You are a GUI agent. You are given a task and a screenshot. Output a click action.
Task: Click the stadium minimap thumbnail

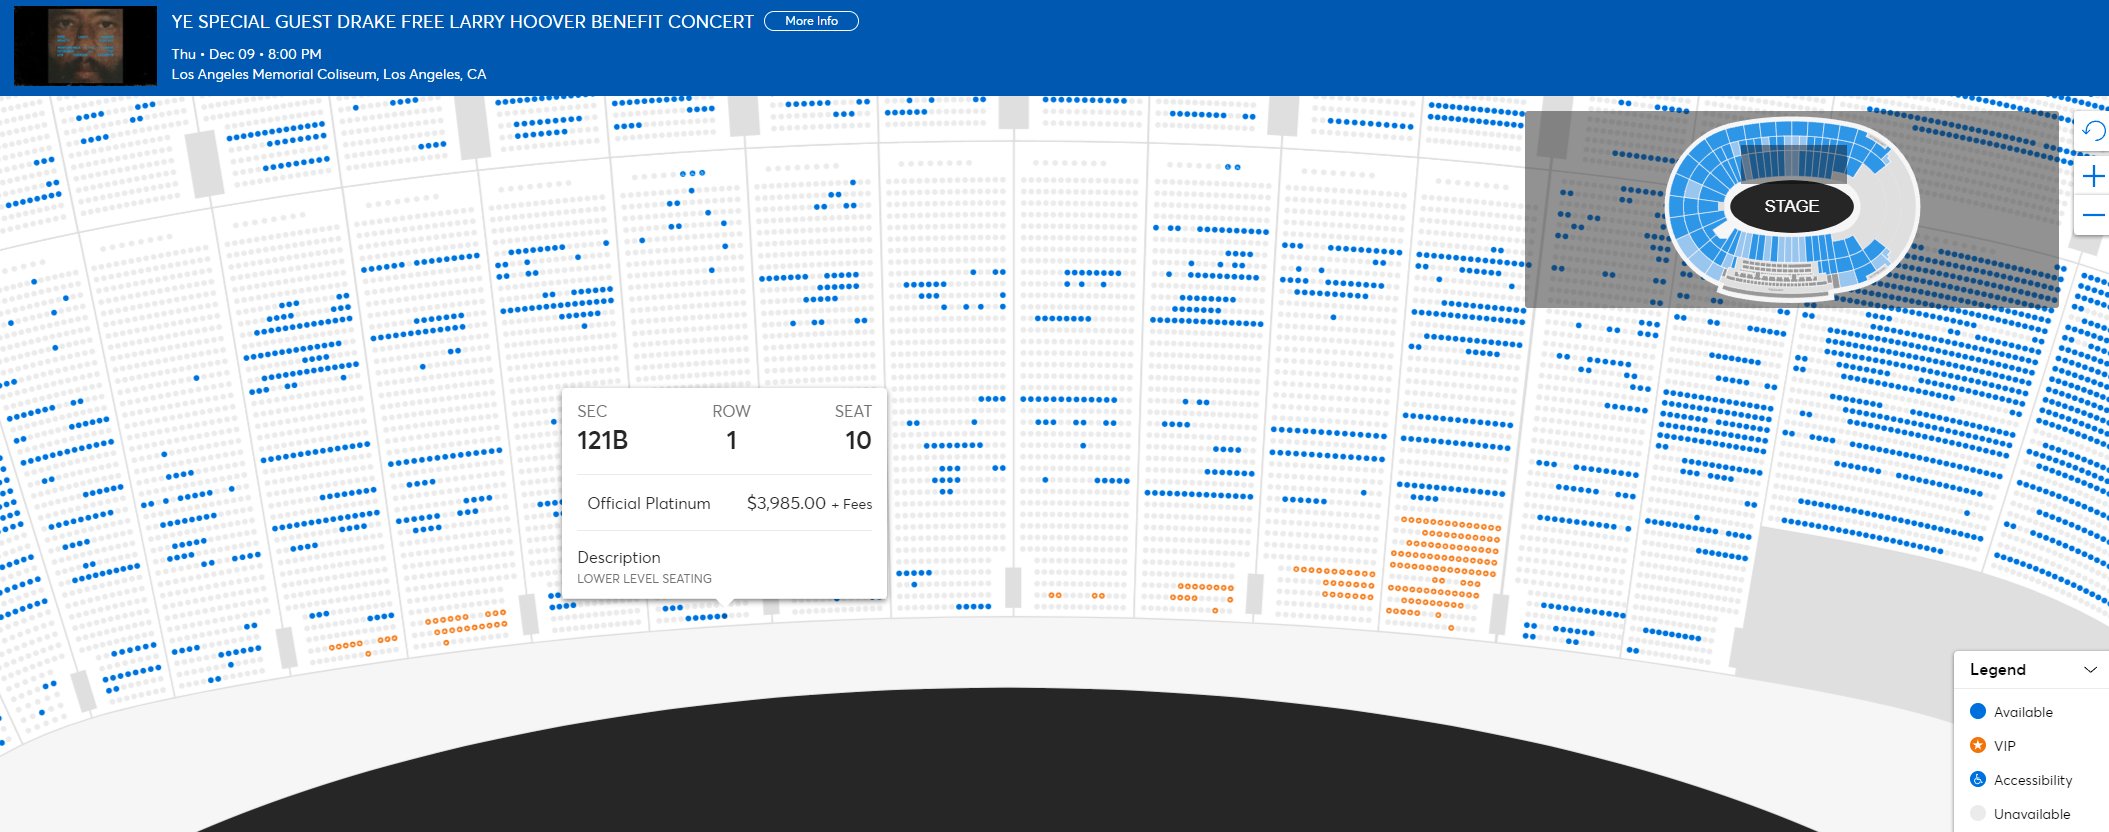[x=1792, y=208]
